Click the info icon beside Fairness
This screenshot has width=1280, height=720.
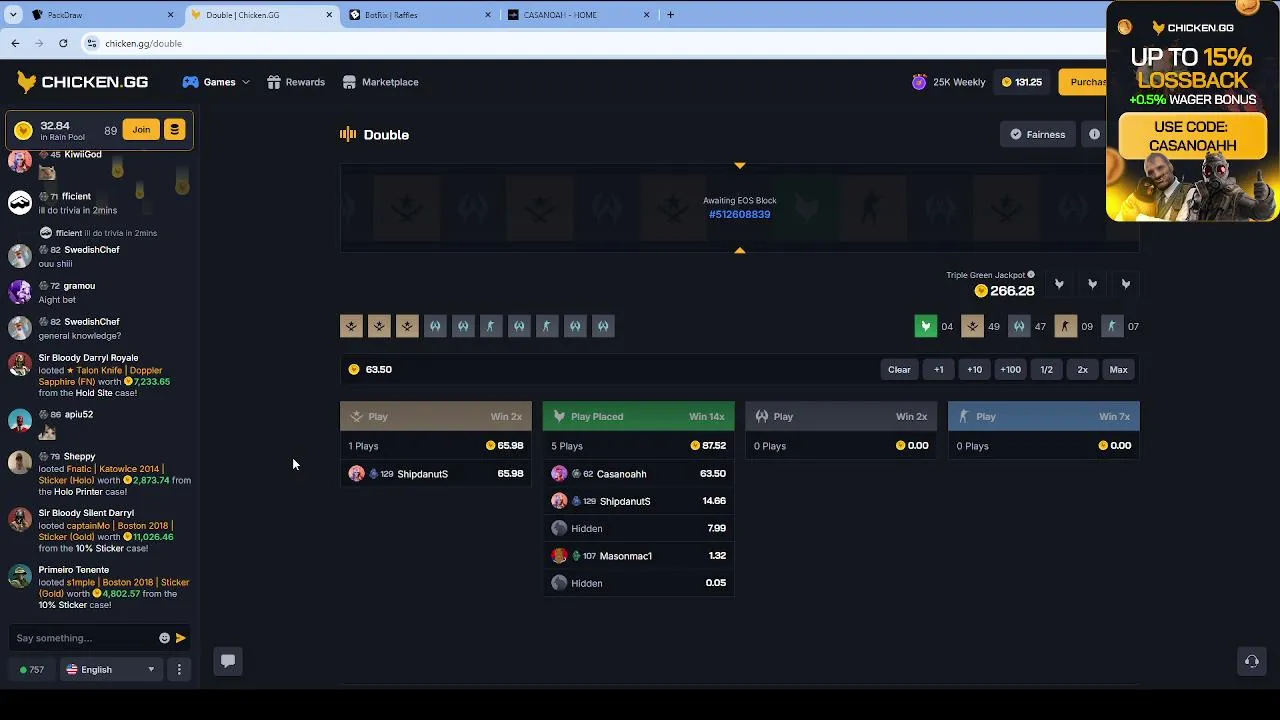click(1094, 134)
